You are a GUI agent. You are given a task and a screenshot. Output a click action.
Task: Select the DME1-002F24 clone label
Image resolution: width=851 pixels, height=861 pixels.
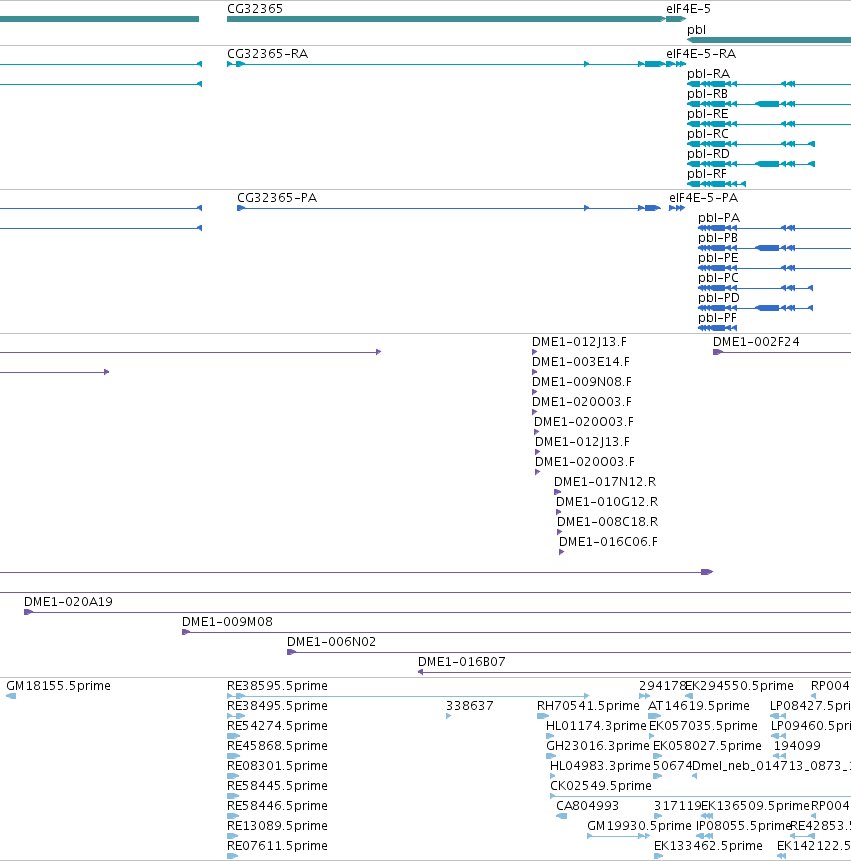[756, 342]
